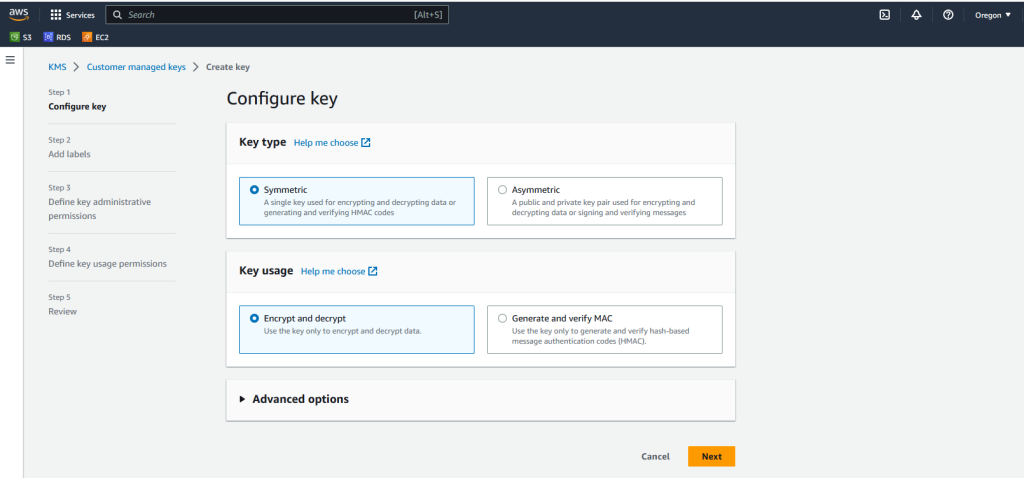The height and width of the screenshot is (478, 1024).
Task: Launch the CloudShell terminal icon
Action: tap(885, 15)
